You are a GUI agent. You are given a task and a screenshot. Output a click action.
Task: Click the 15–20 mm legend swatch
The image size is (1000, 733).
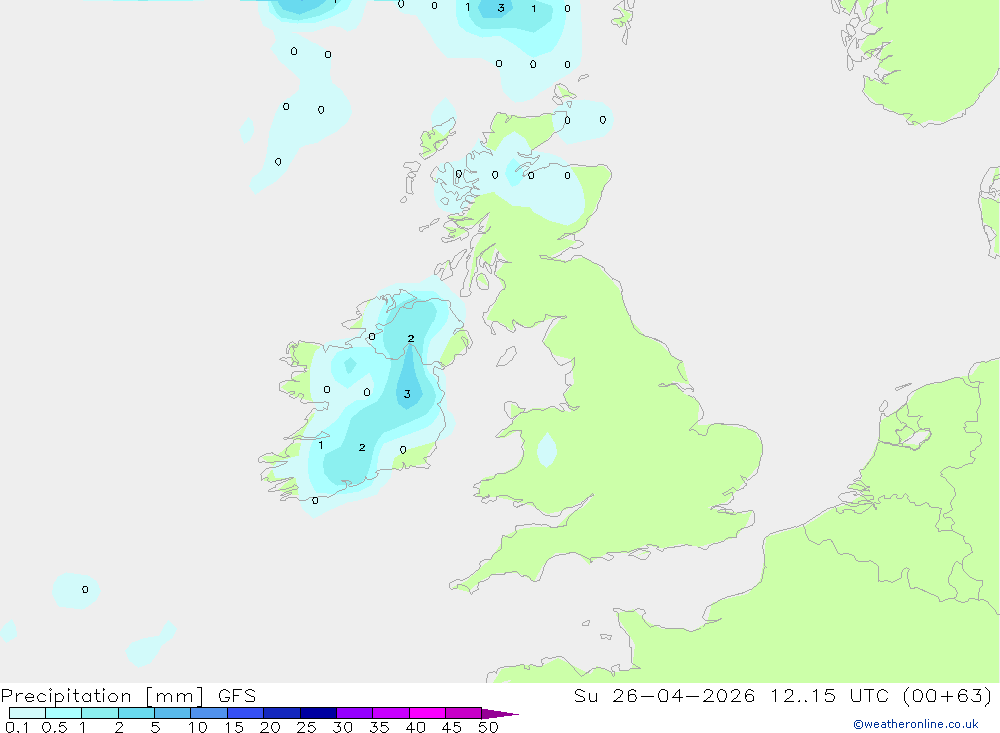coord(245,713)
